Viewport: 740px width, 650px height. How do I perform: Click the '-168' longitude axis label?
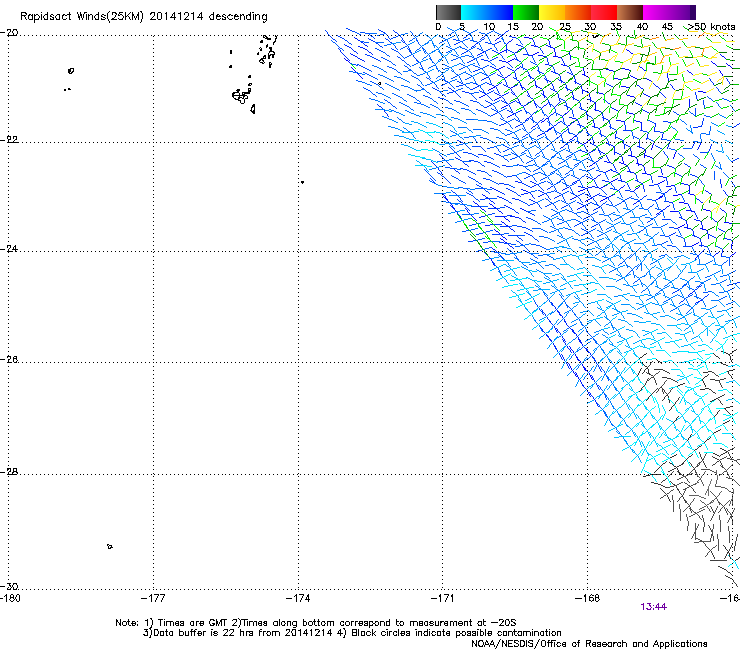(588, 599)
